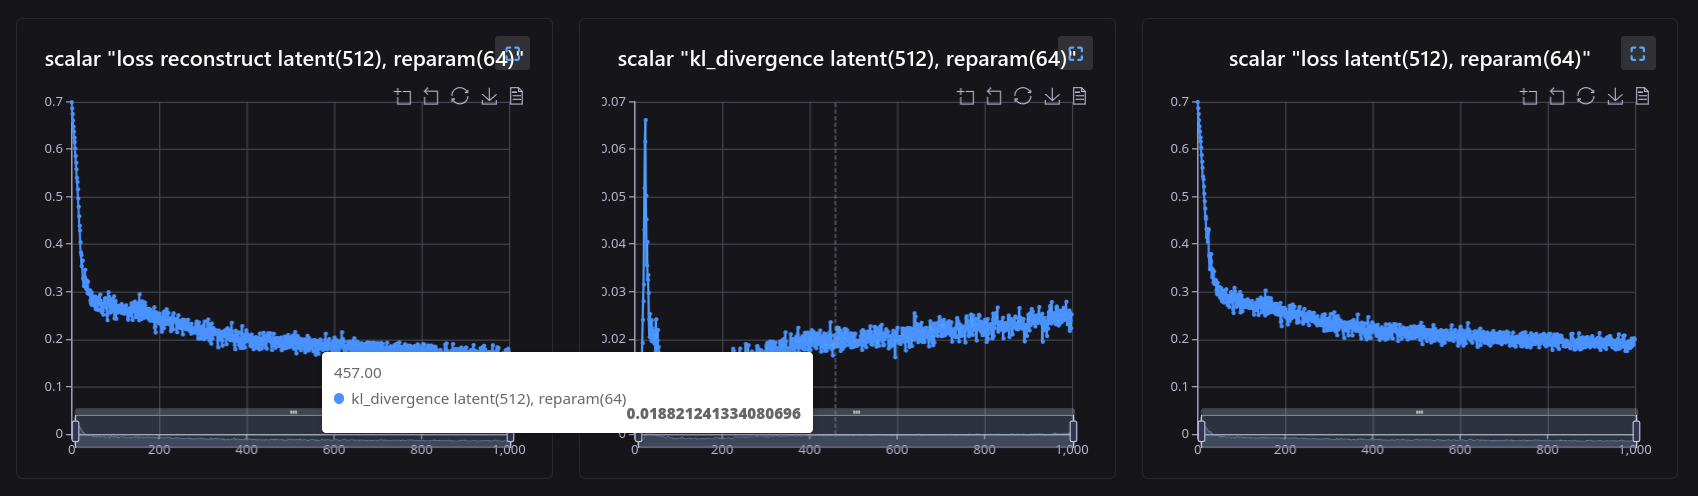Refresh the loss latent(512) chart
The height and width of the screenshot is (496, 1698).
pyautogui.click(x=1586, y=96)
